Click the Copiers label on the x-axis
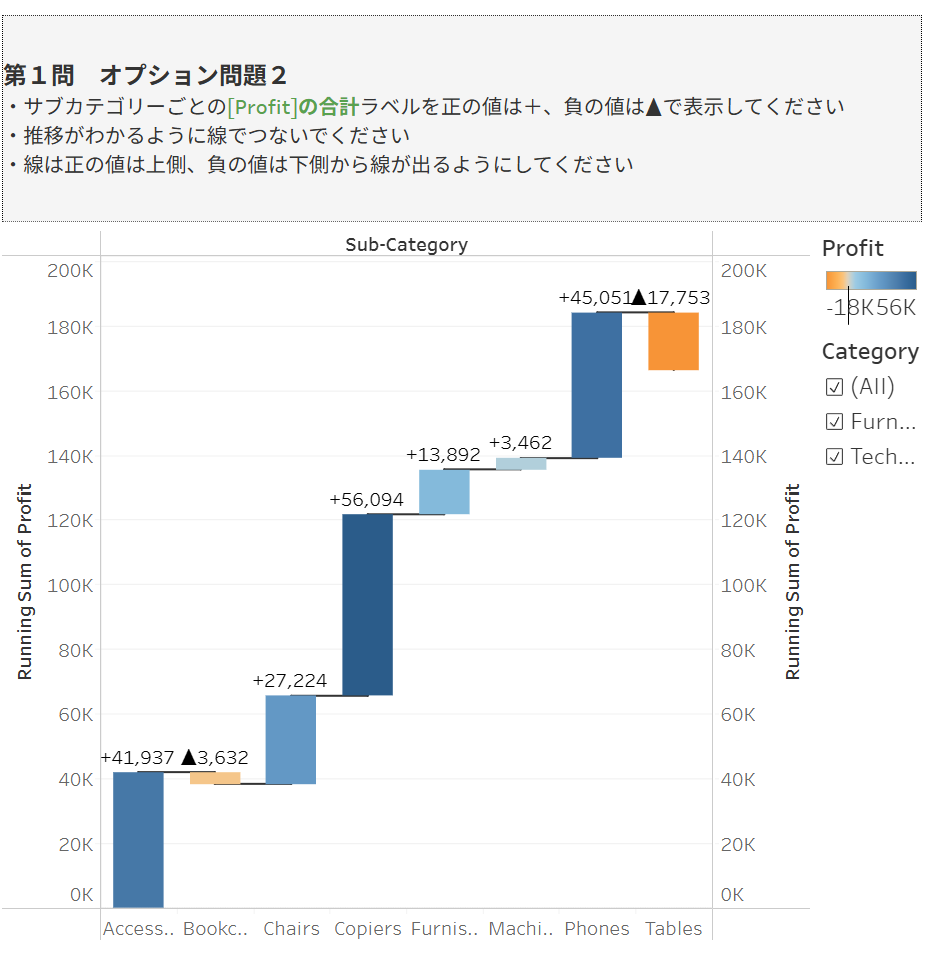This screenshot has width=935, height=970. (x=367, y=929)
